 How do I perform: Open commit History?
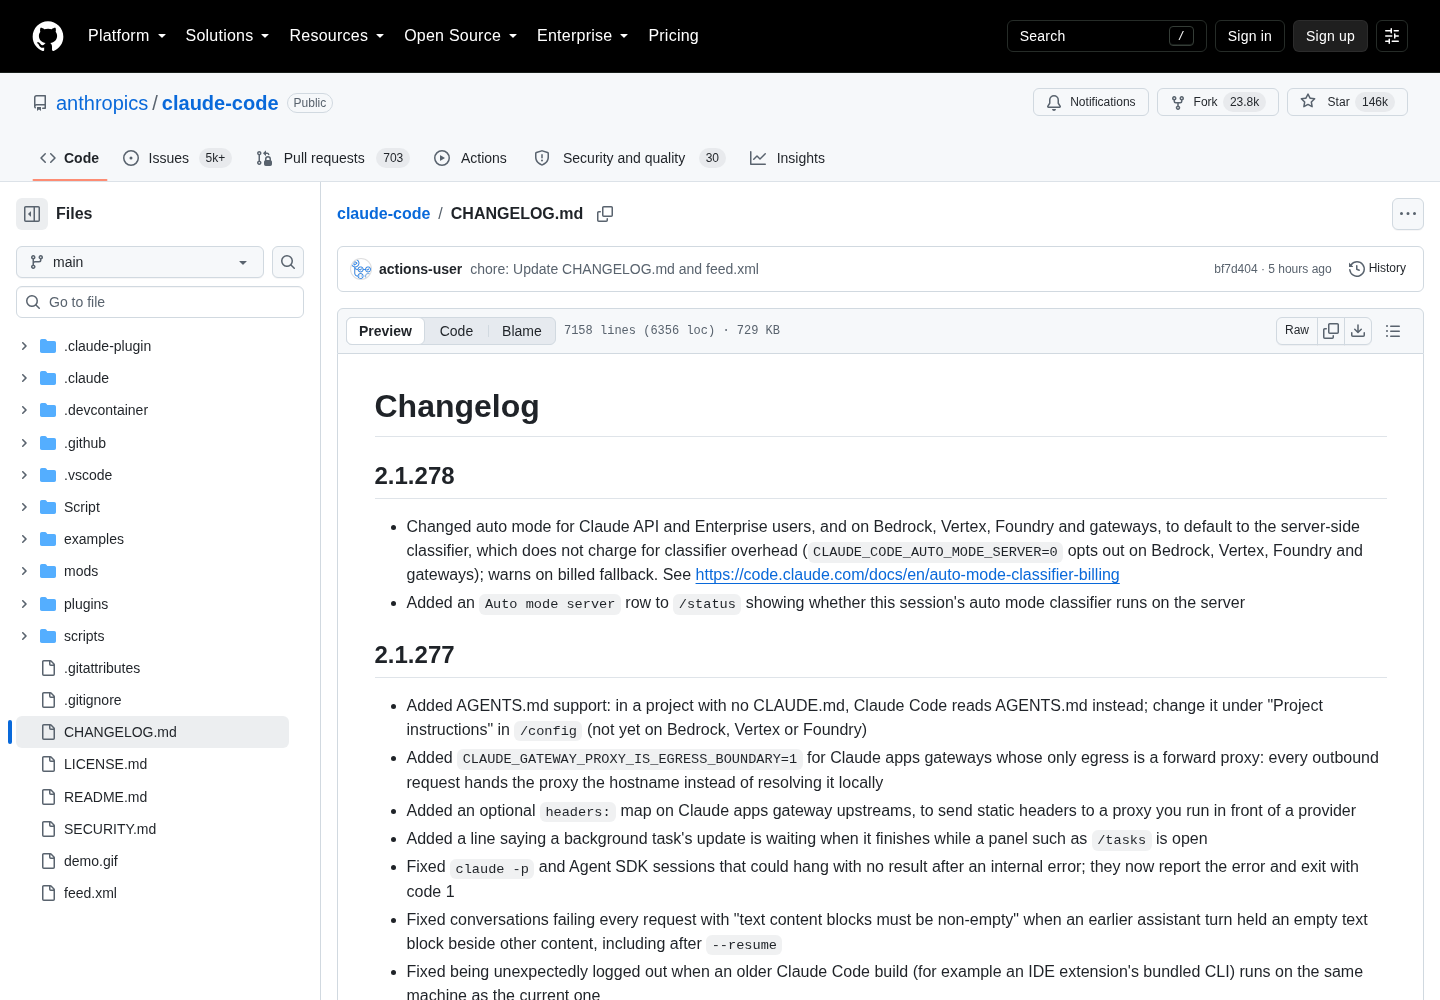pyautogui.click(x=1377, y=269)
